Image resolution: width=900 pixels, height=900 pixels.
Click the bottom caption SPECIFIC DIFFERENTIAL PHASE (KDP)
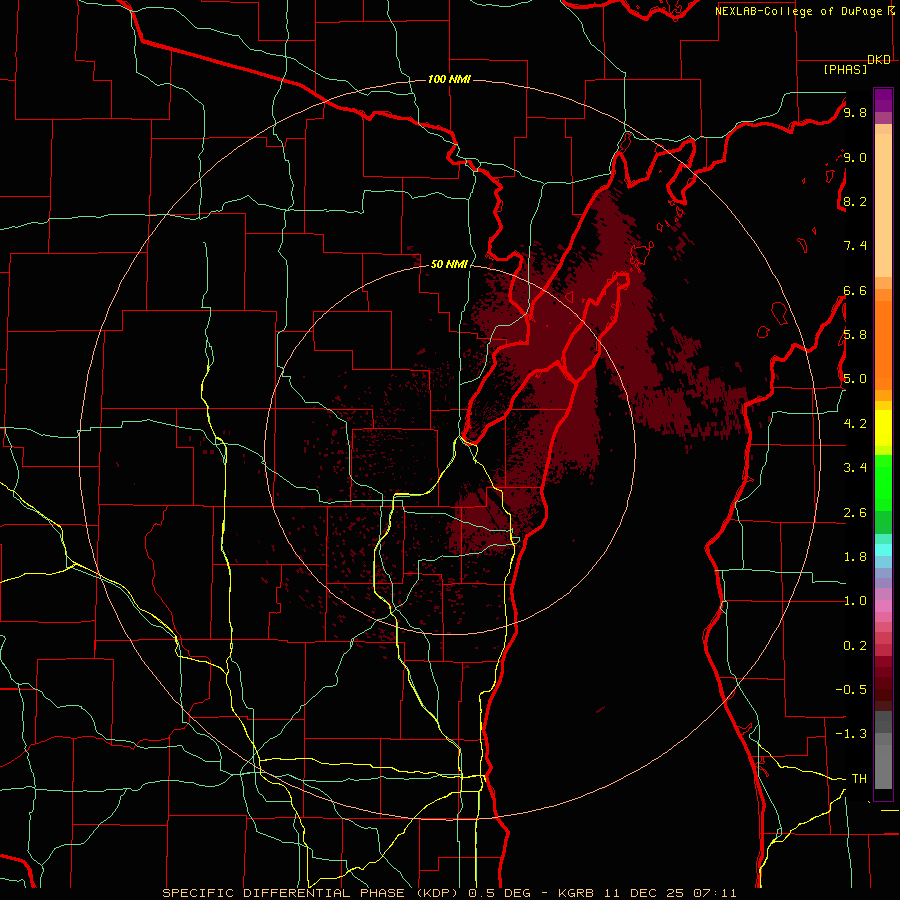(313, 893)
